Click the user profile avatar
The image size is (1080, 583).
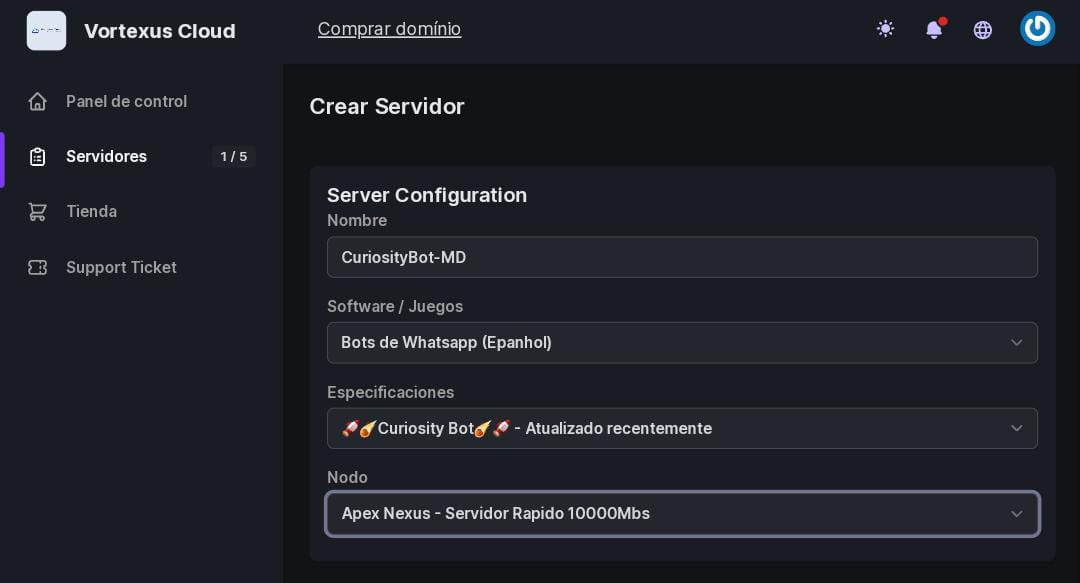point(1037,29)
